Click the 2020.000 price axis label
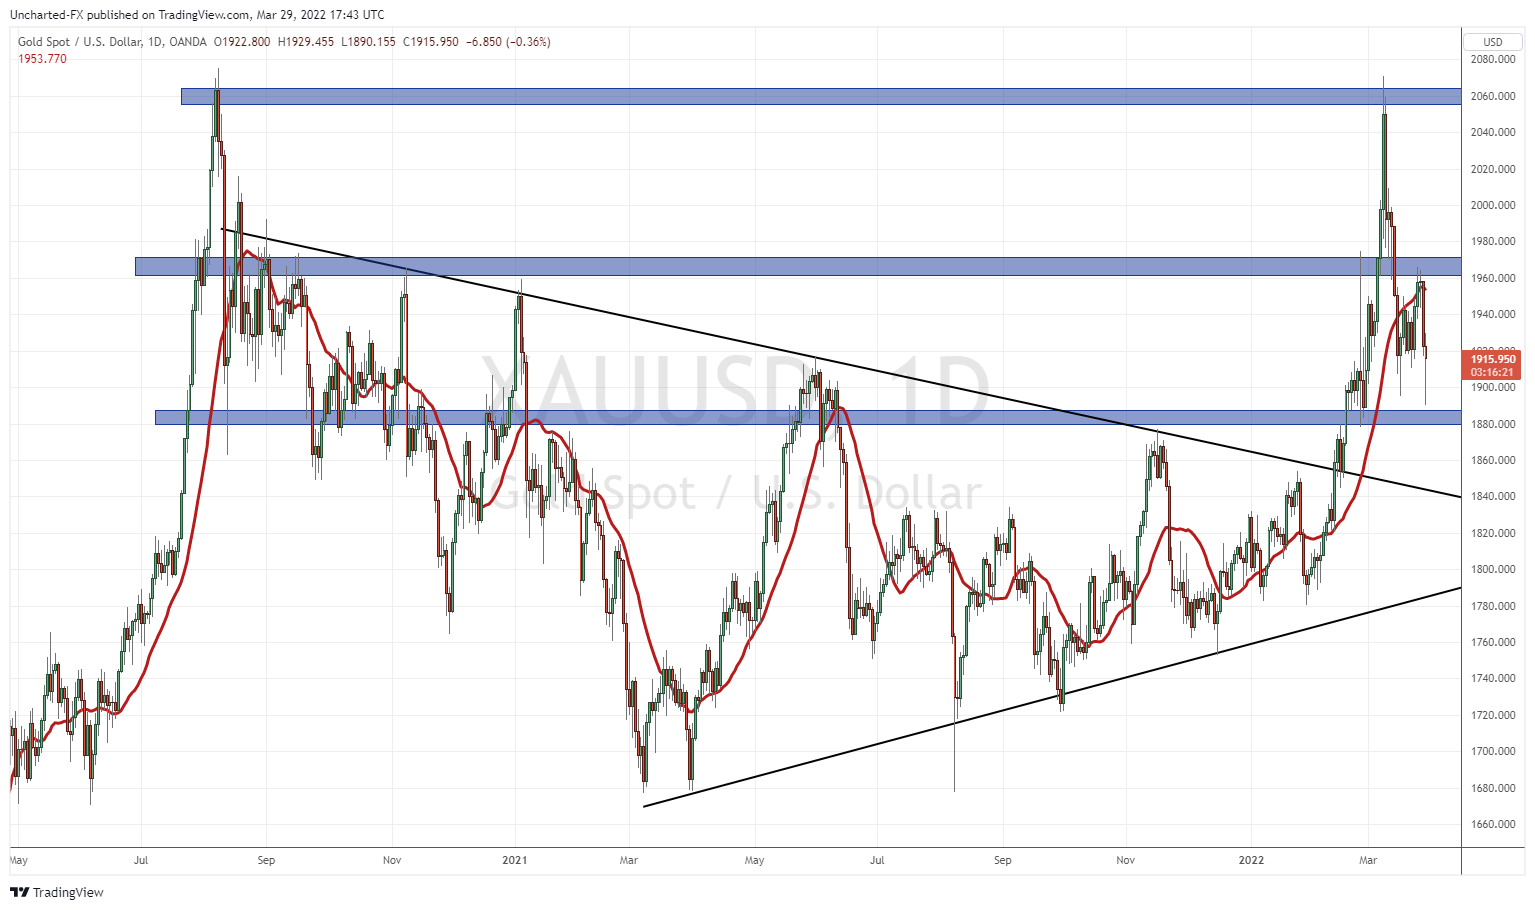Screen dimensions: 1535x910 (x=1492, y=169)
